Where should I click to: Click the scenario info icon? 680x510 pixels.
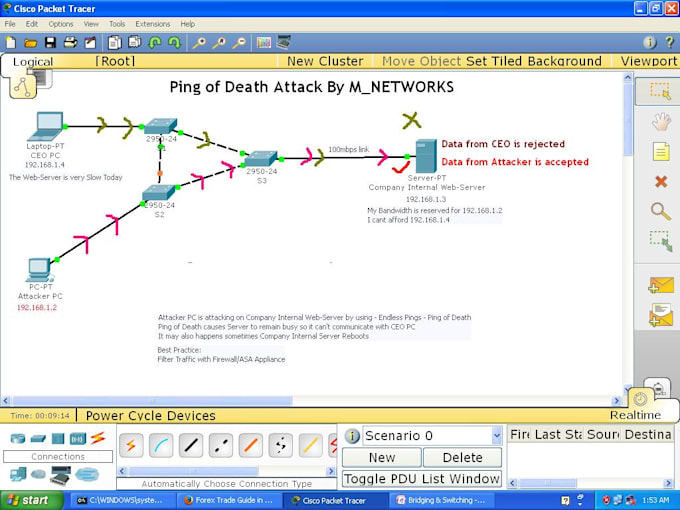pyautogui.click(x=352, y=436)
